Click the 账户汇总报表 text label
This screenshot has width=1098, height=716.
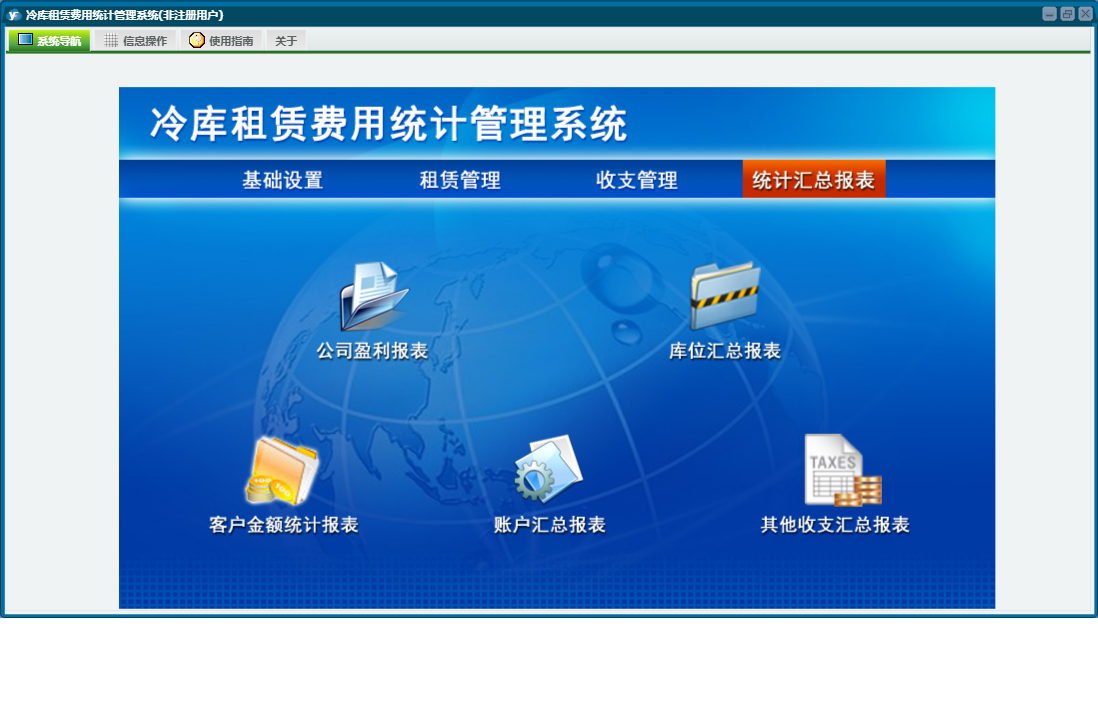550,525
